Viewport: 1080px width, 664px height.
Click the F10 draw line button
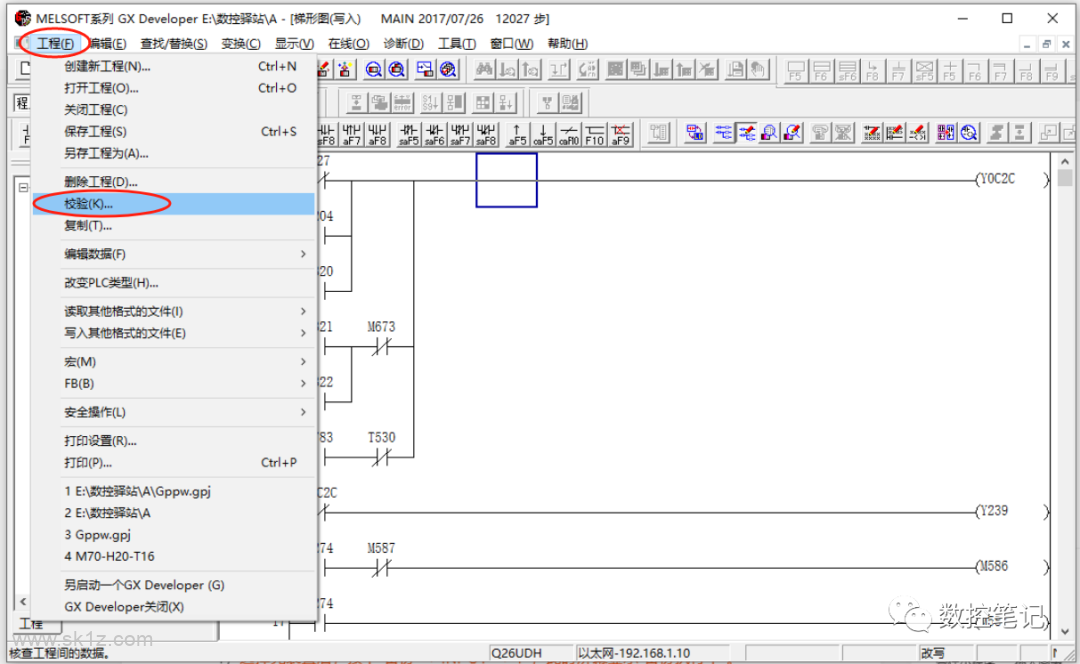[594, 134]
